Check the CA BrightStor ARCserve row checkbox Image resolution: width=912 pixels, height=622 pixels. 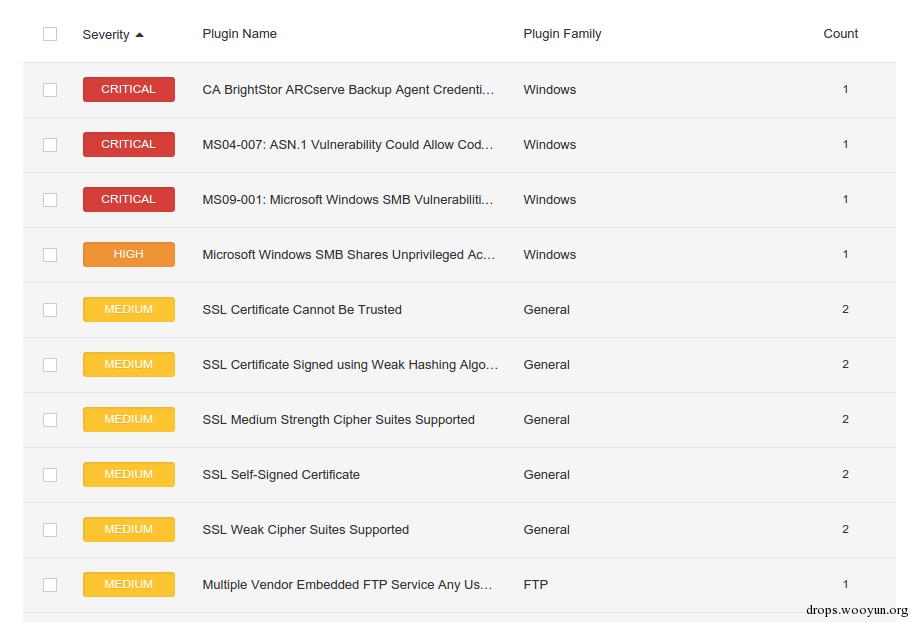tap(50, 90)
